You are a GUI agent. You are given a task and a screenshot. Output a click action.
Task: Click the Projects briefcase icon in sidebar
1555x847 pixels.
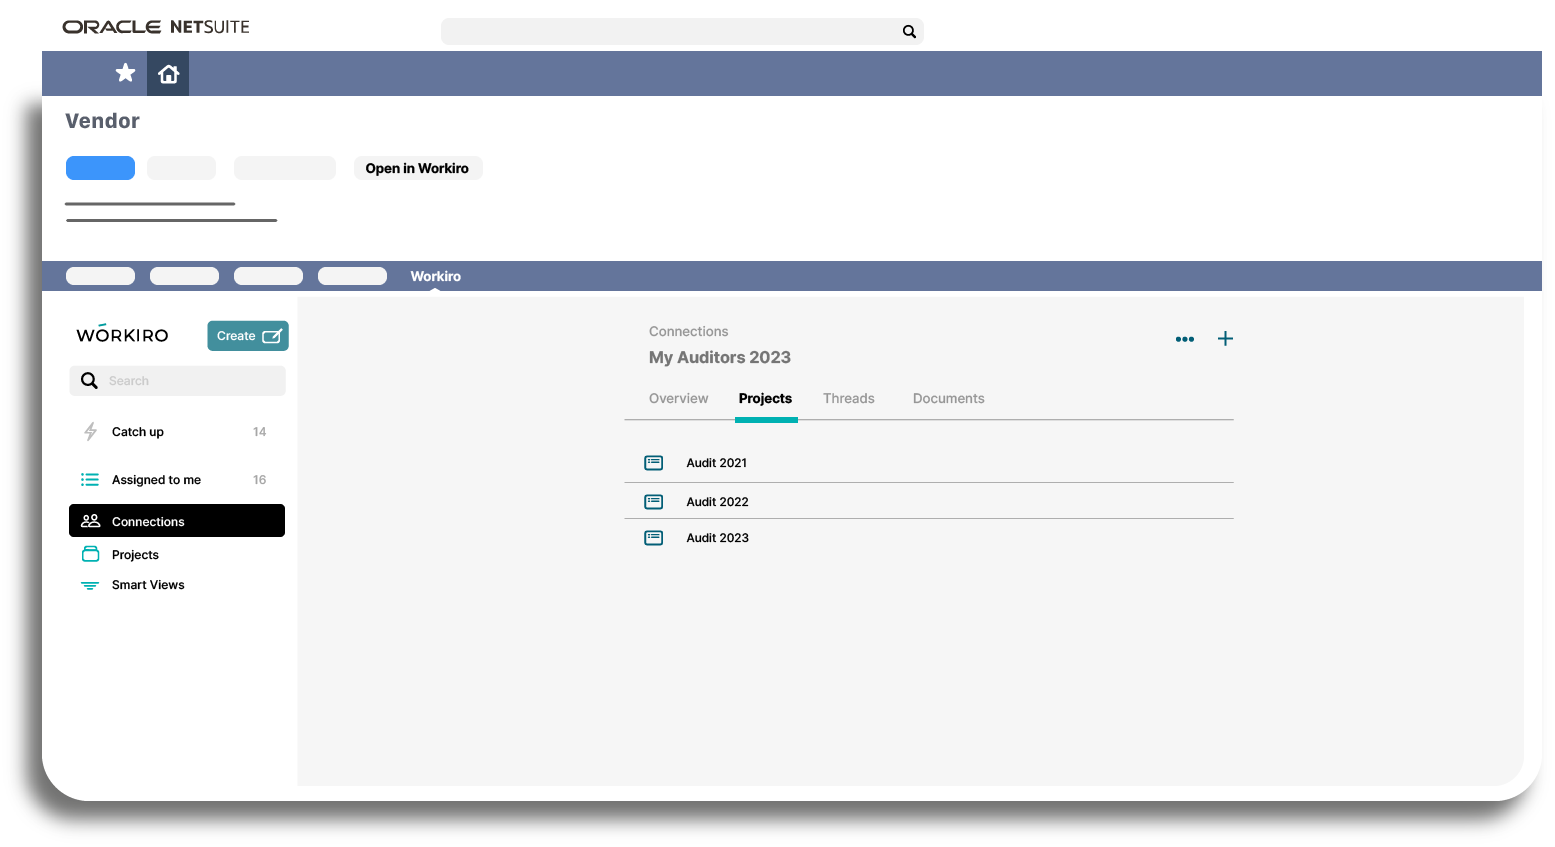[x=90, y=553]
